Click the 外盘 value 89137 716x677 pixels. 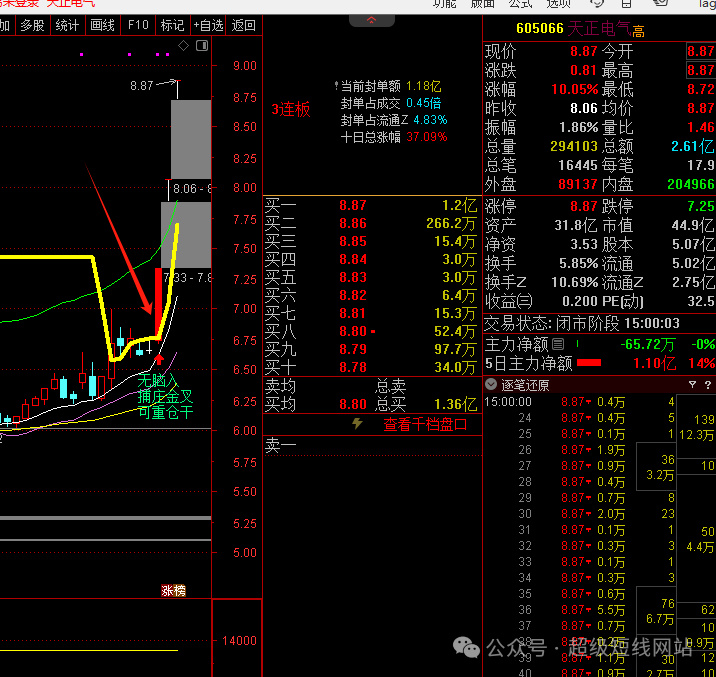[x=577, y=184]
